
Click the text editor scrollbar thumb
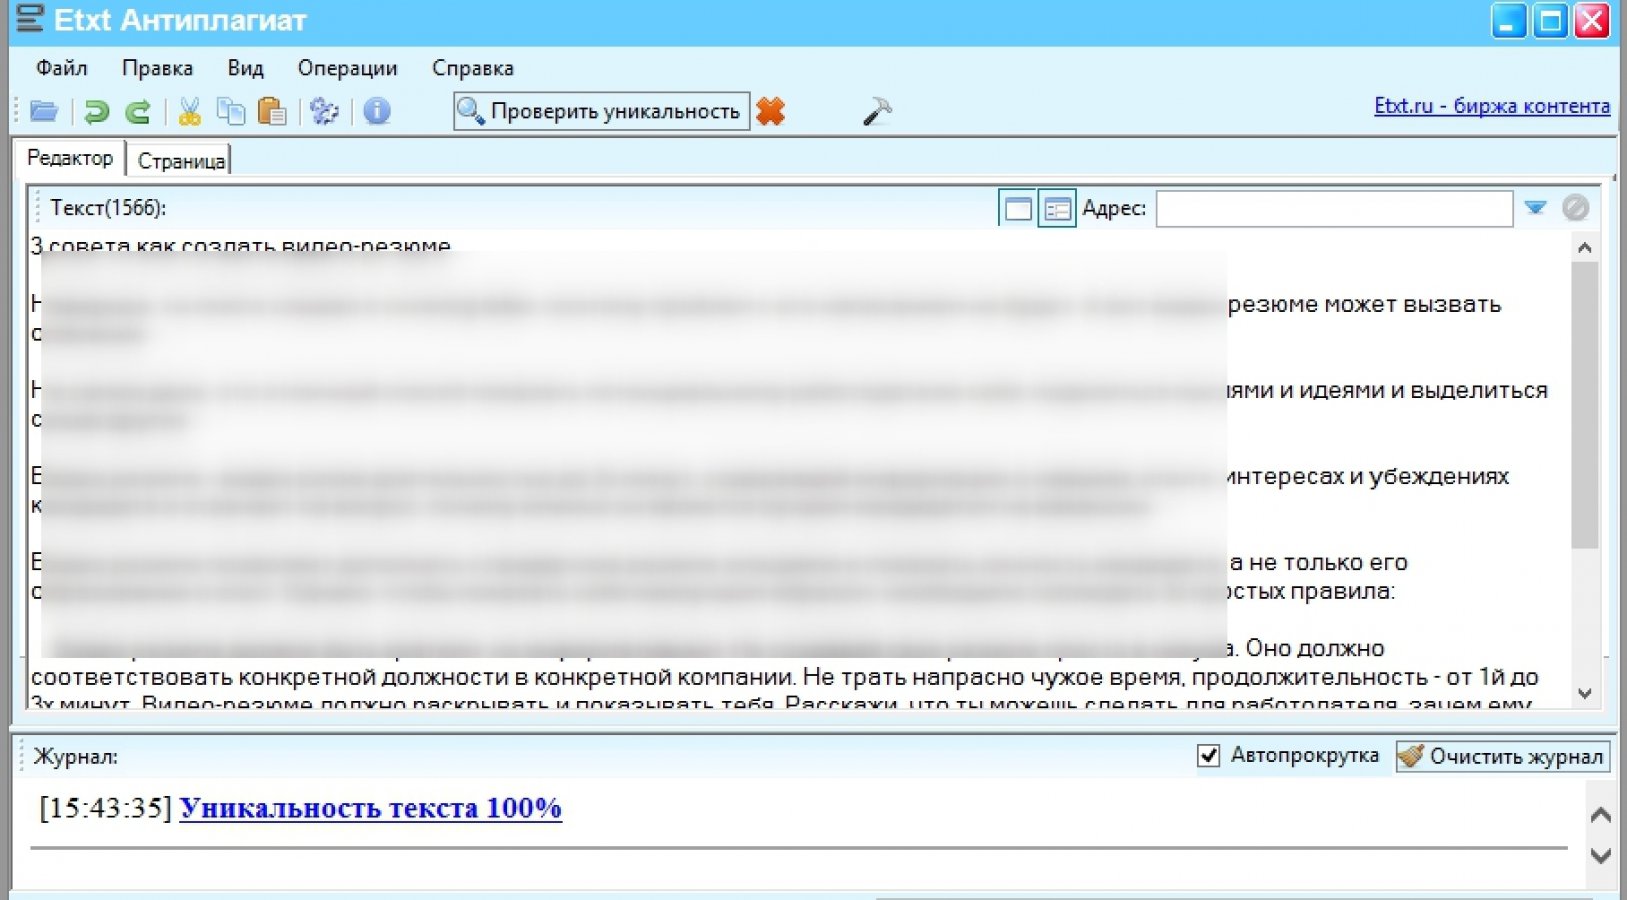pyautogui.click(x=1584, y=405)
